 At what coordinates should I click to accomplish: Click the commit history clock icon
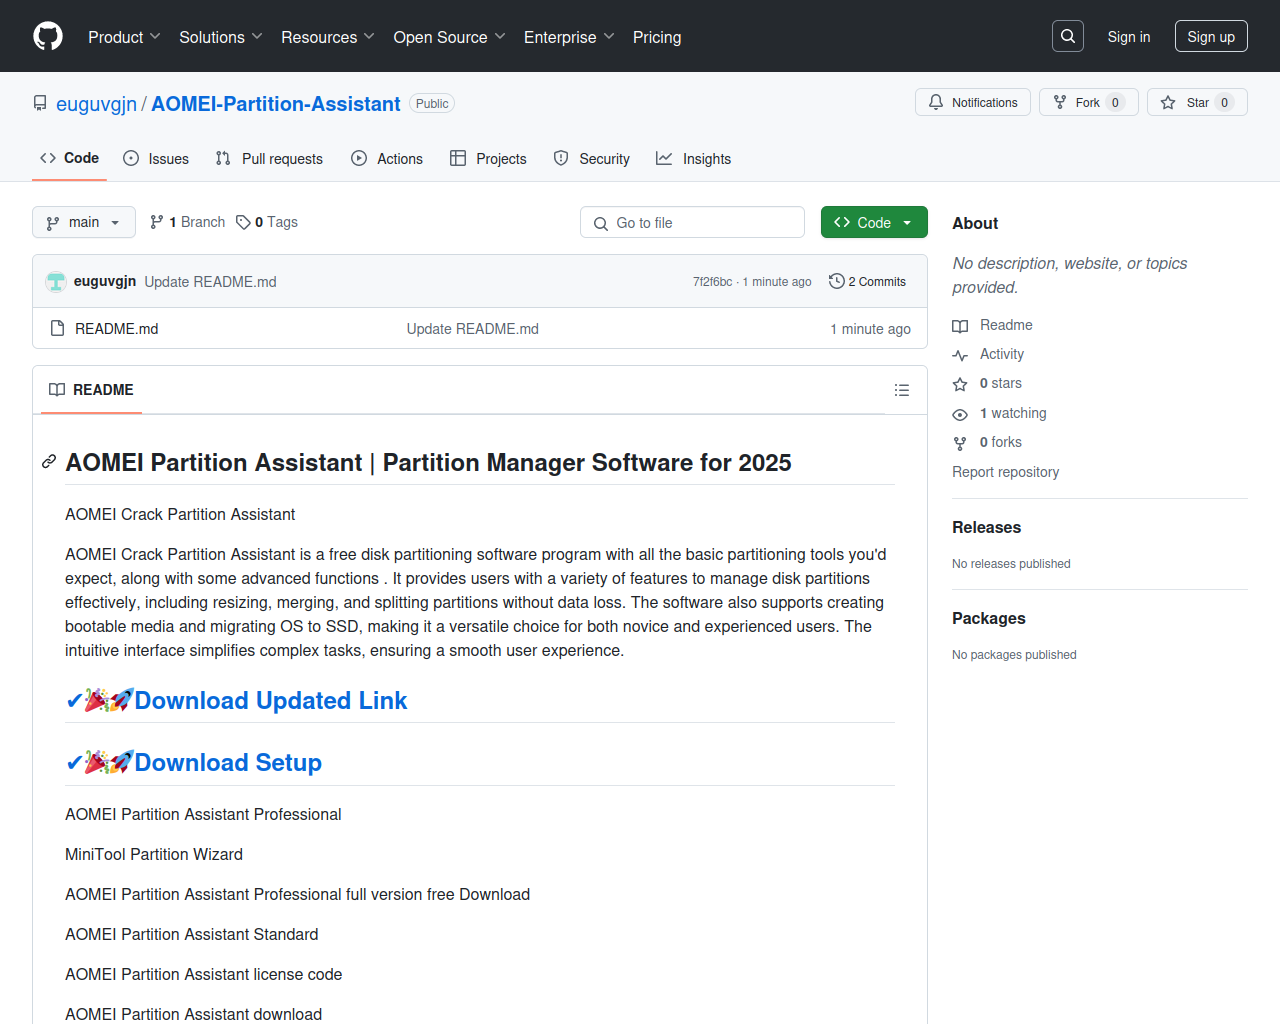click(x=837, y=281)
